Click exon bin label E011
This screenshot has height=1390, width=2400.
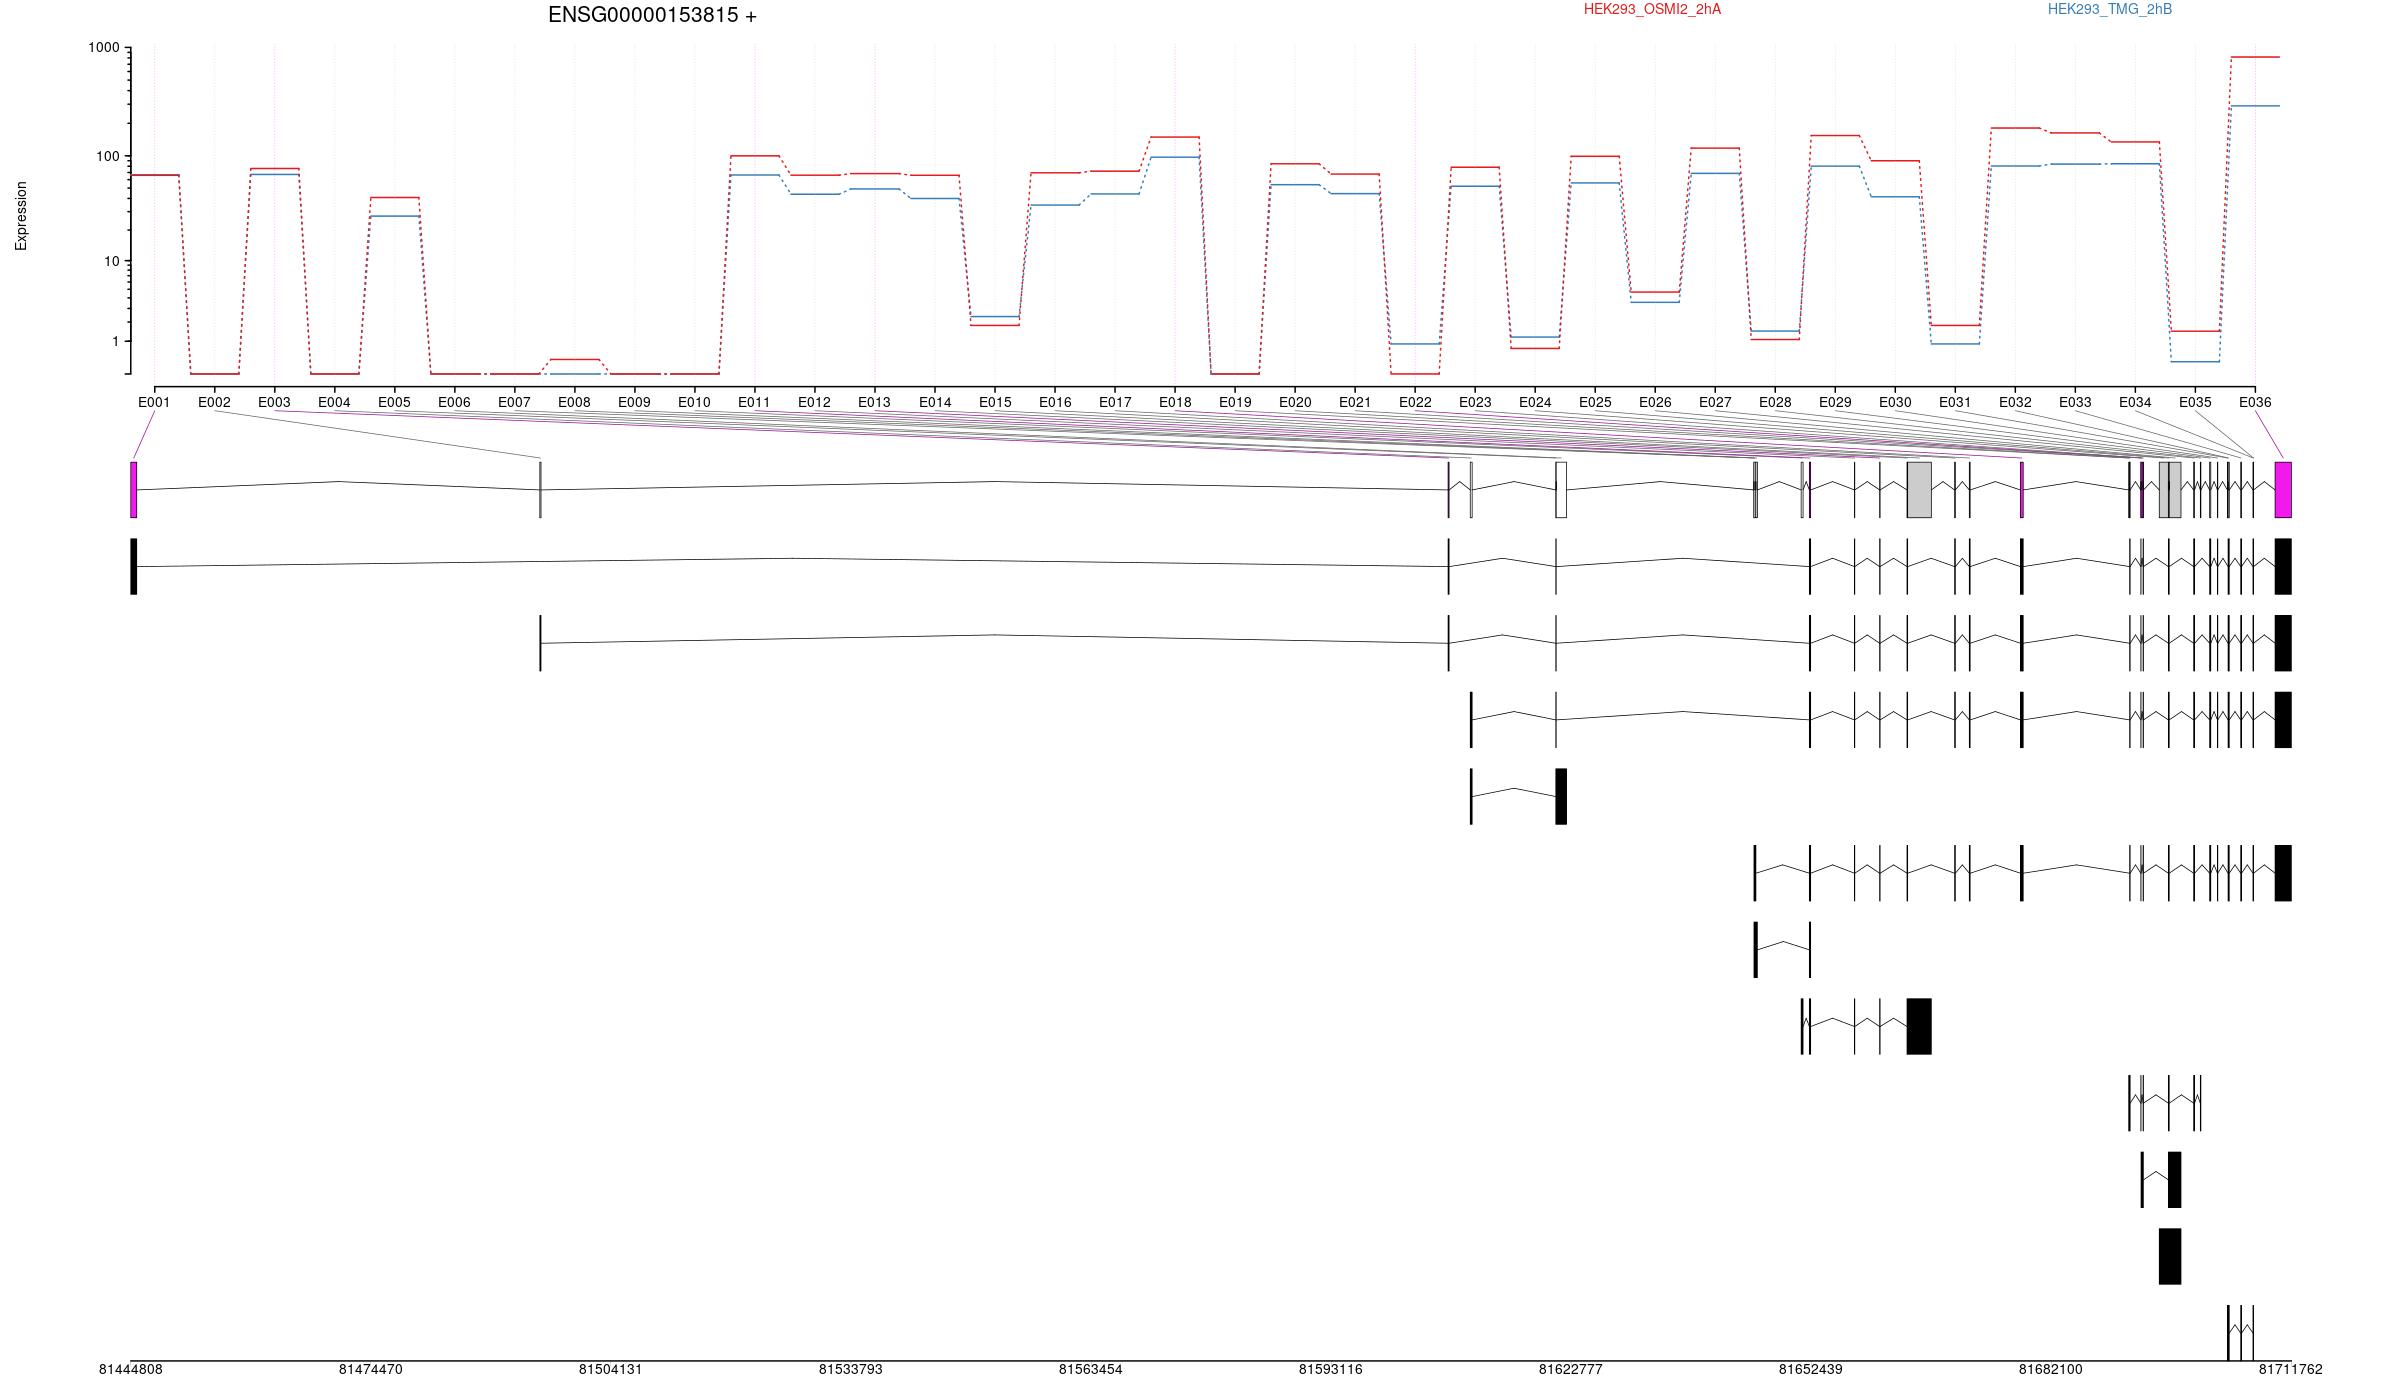tap(754, 402)
